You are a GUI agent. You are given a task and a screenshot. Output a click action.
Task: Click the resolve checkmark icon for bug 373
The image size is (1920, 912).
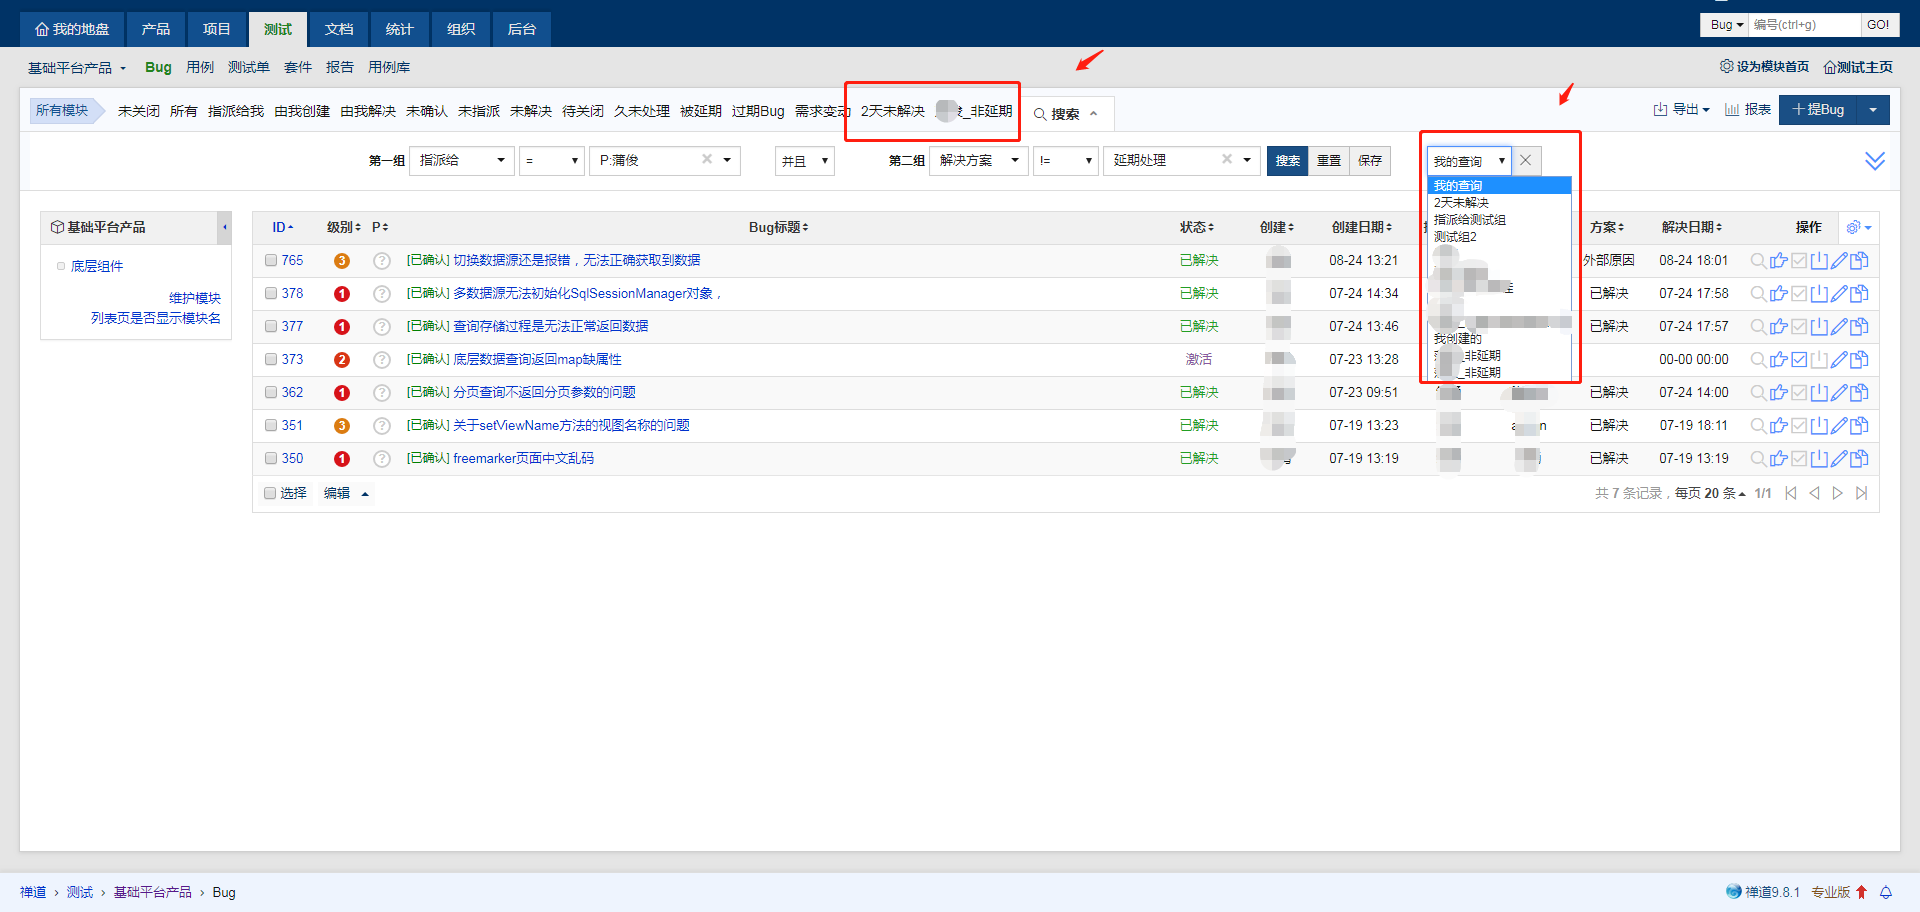click(x=1799, y=360)
